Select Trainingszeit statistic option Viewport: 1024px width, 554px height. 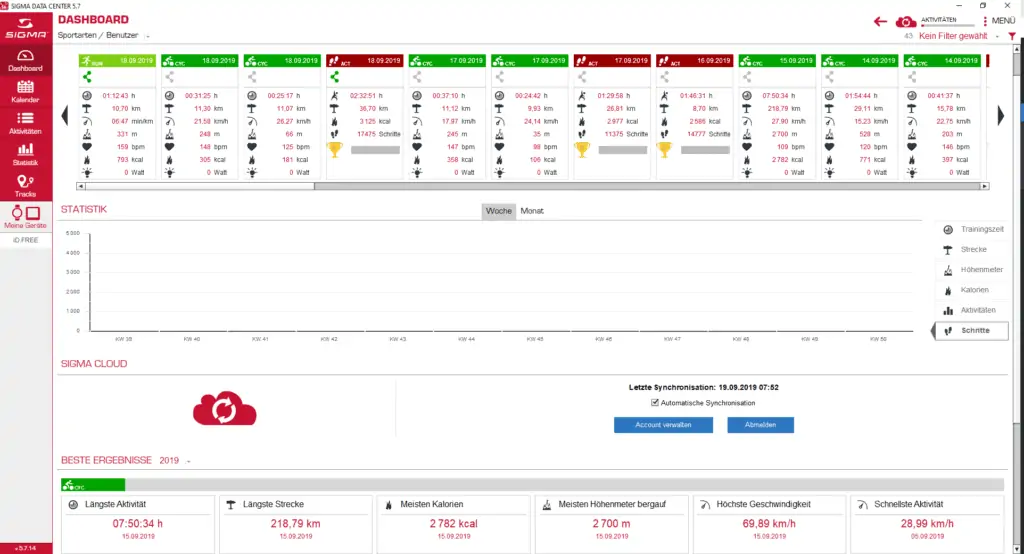[x=972, y=230]
